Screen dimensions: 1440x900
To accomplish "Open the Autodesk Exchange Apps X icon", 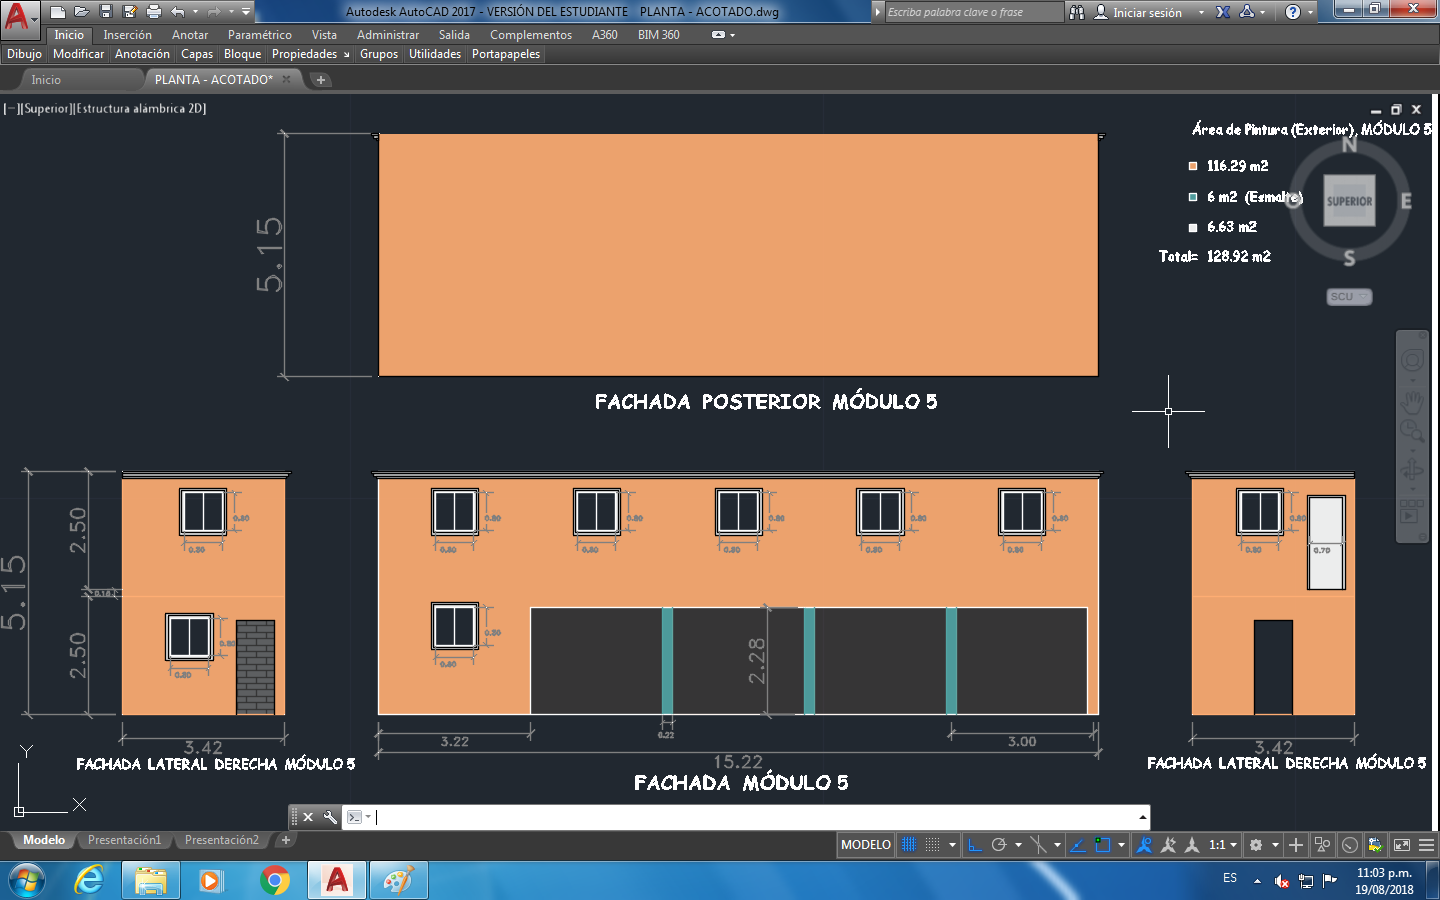I will click(1223, 12).
